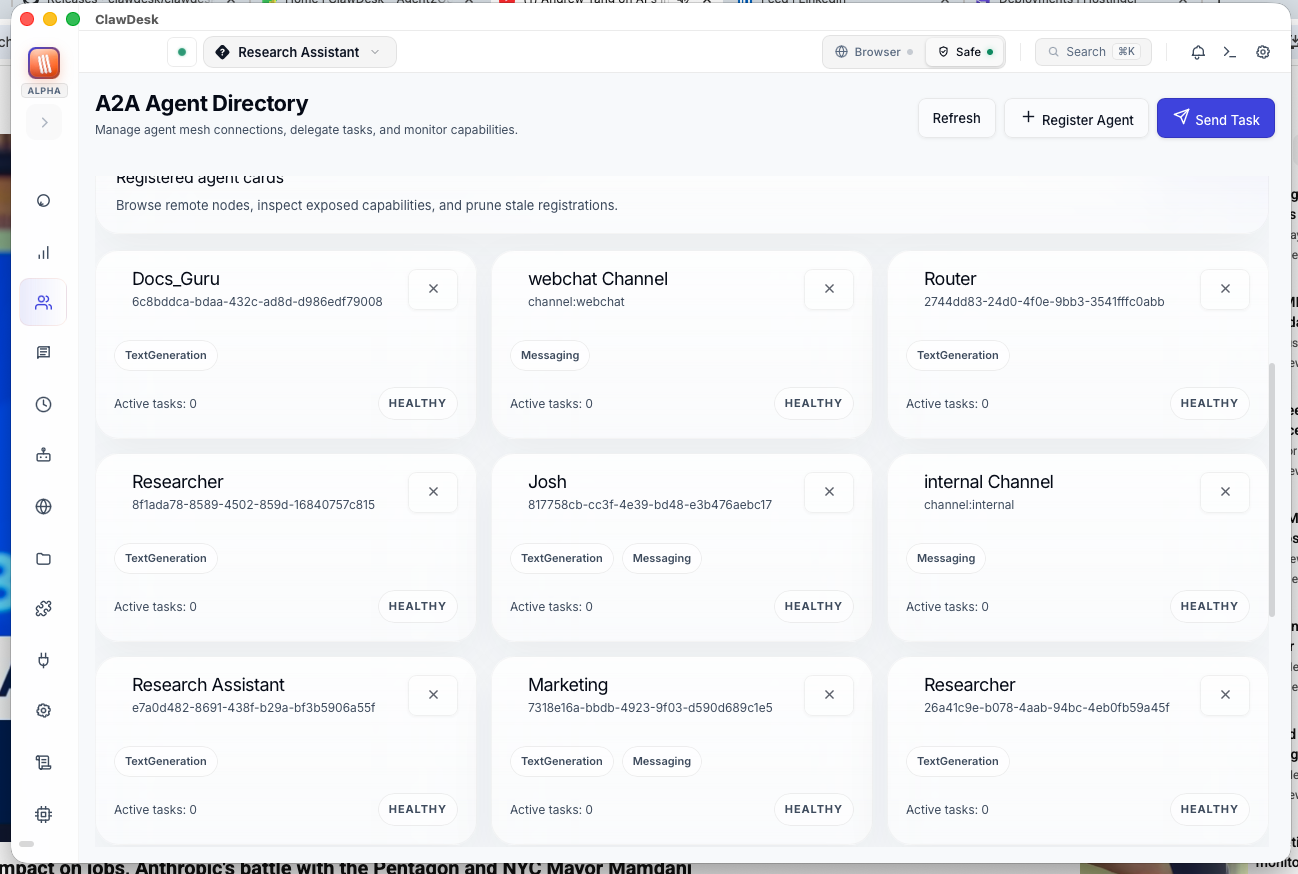1298x874 pixels.
Task: Click the TextGeneration chip on Docs_Guru
Action: [165, 355]
